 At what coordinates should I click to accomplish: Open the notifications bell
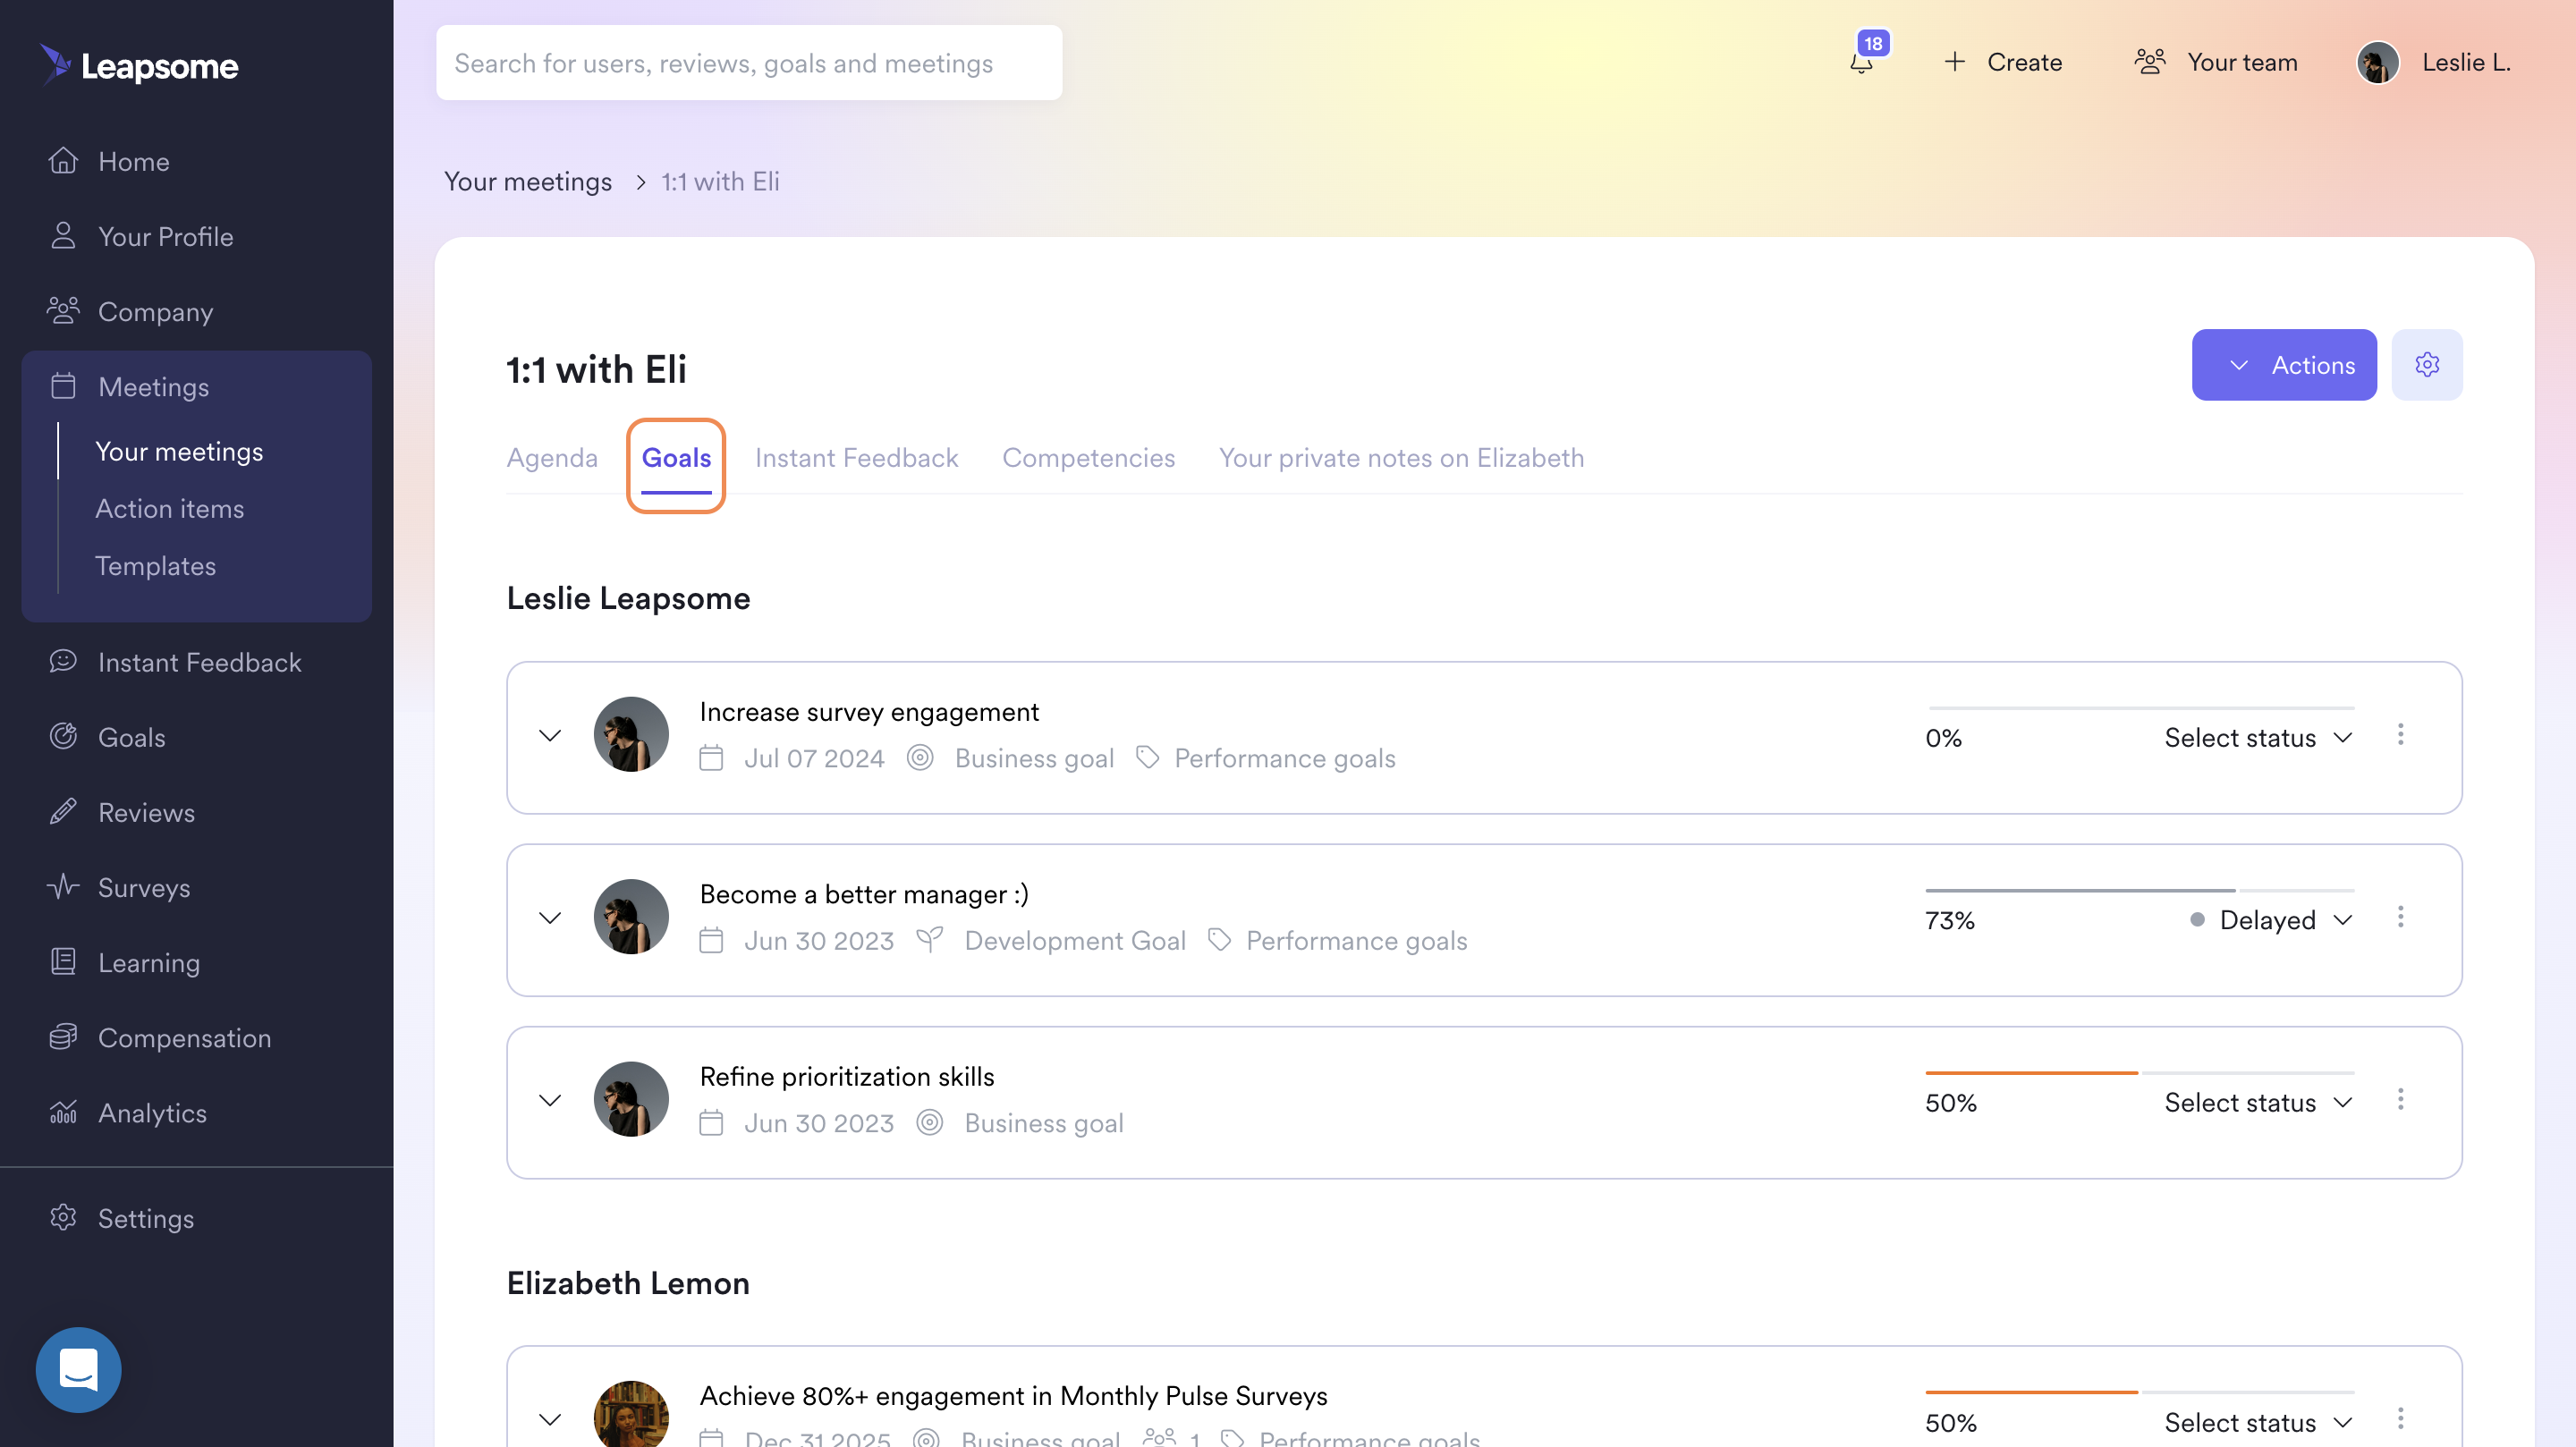pyautogui.click(x=1861, y=63)
